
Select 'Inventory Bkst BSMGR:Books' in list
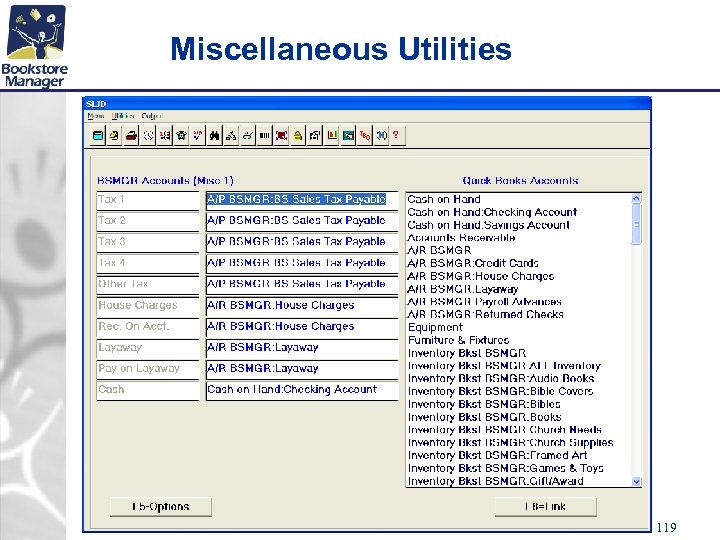[484, 417]
